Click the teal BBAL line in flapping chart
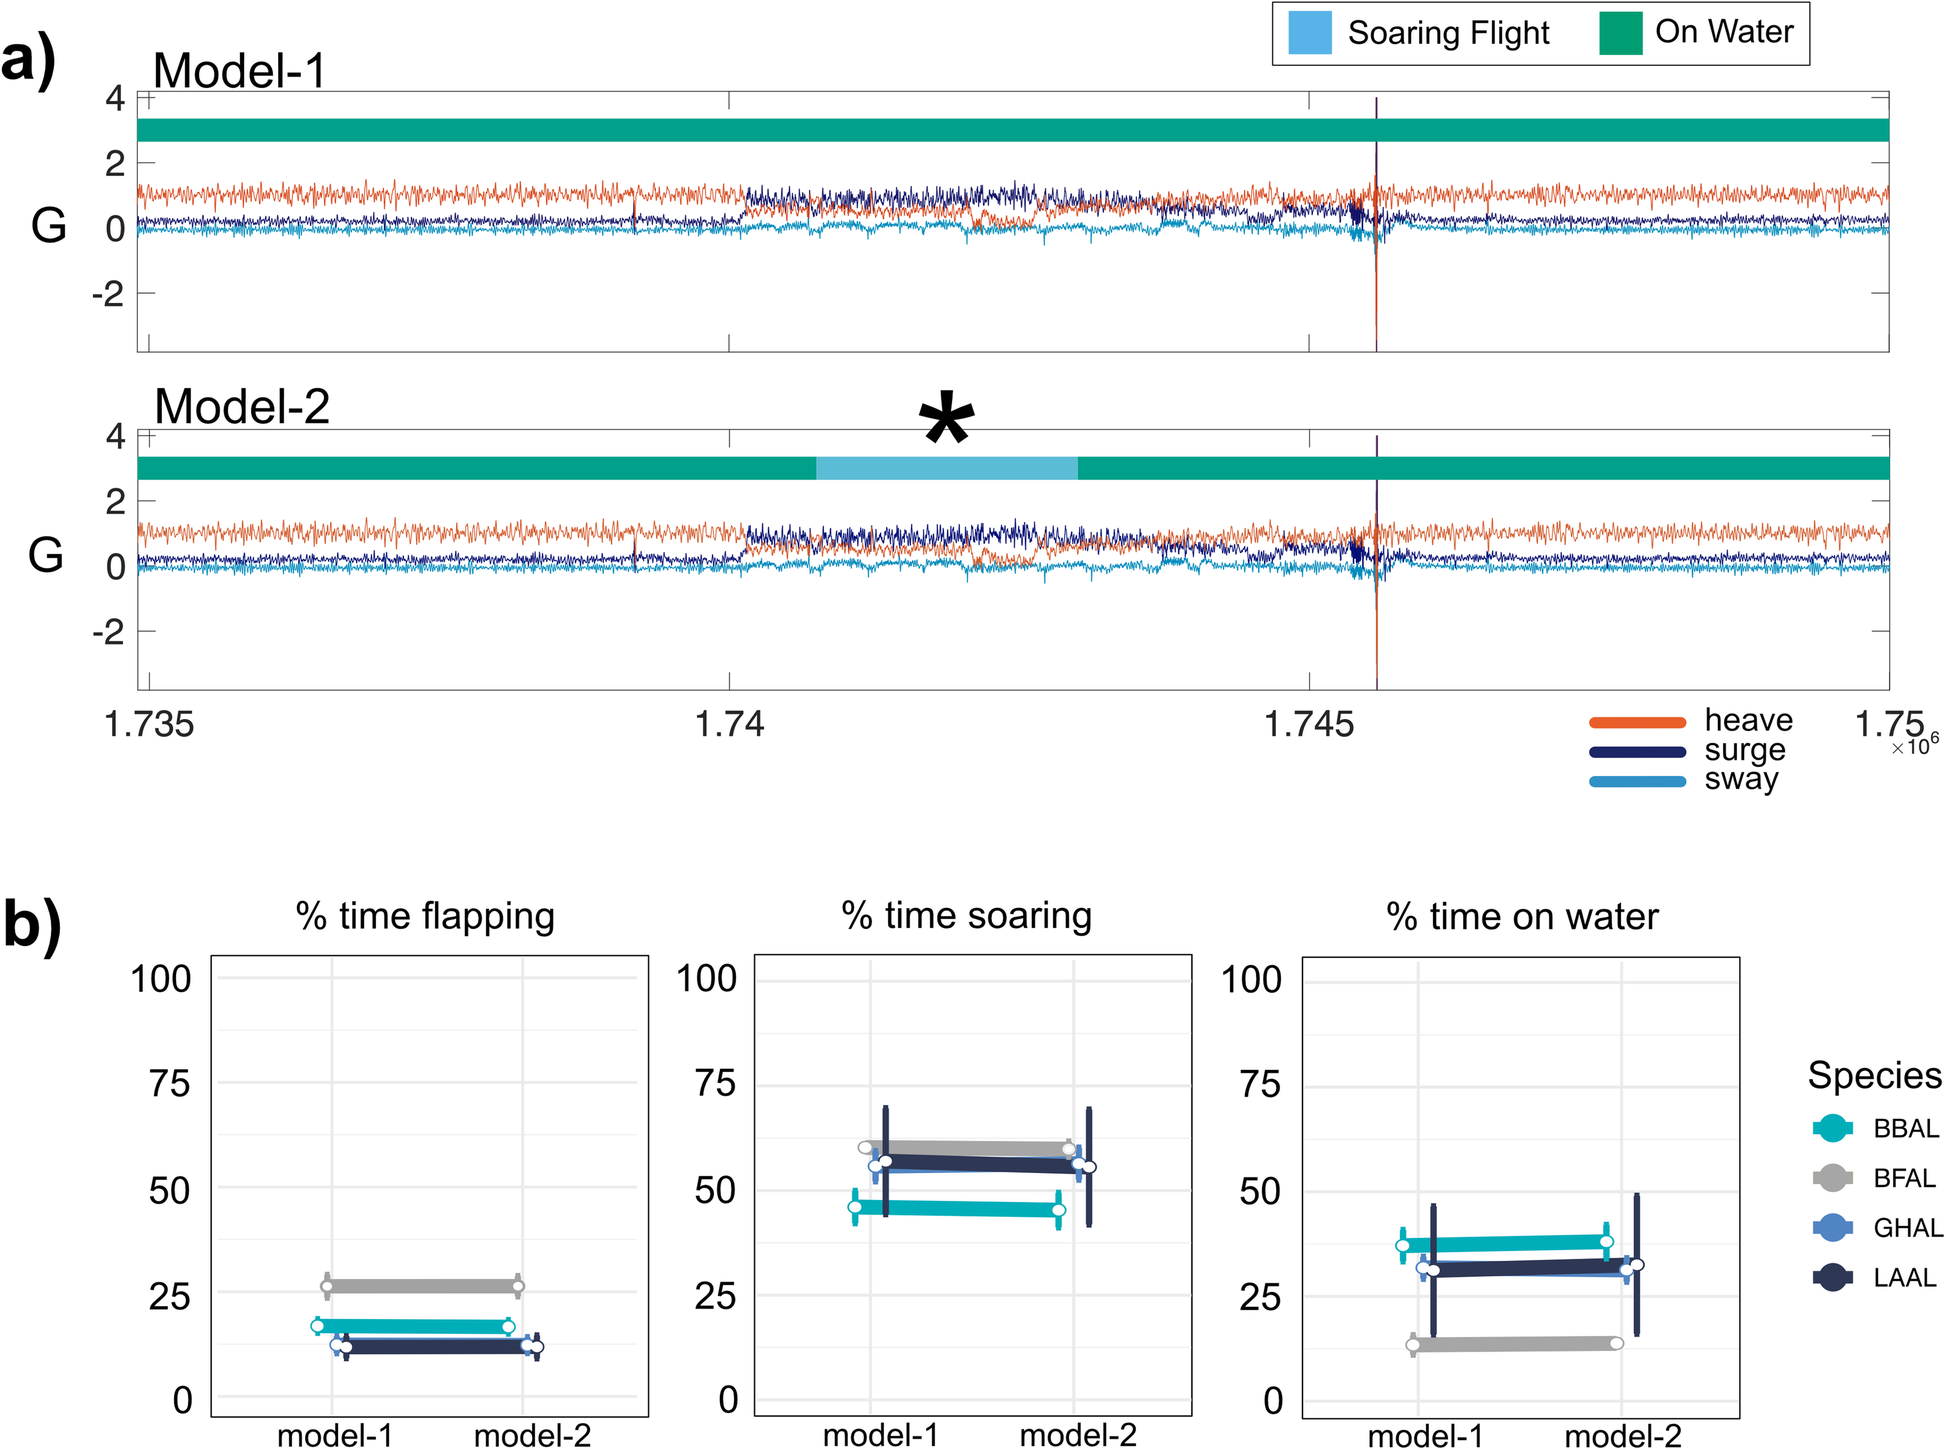 tap(413, 1327)
